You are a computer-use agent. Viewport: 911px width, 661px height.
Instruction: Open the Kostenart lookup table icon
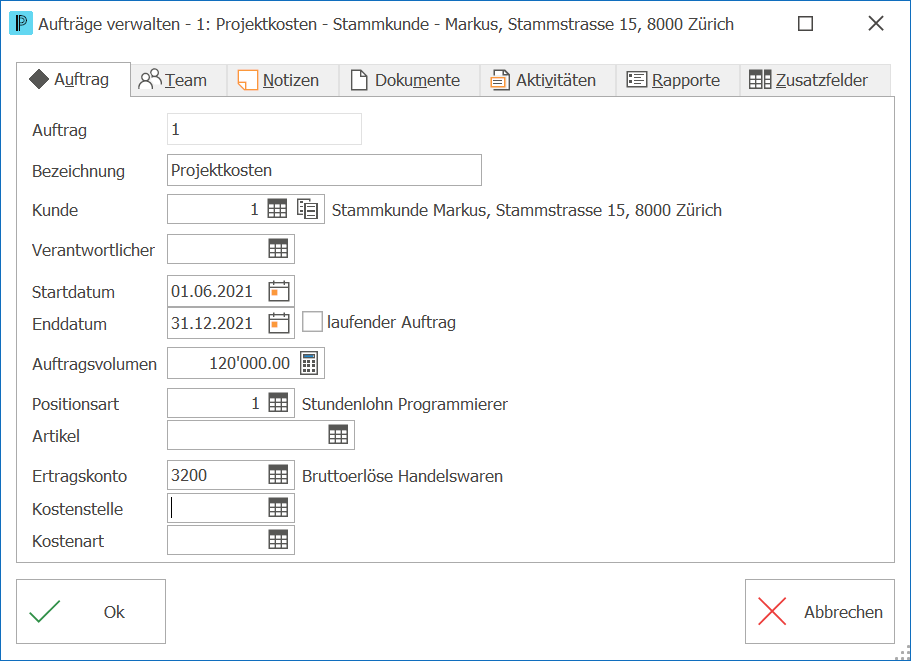point(278,540)
